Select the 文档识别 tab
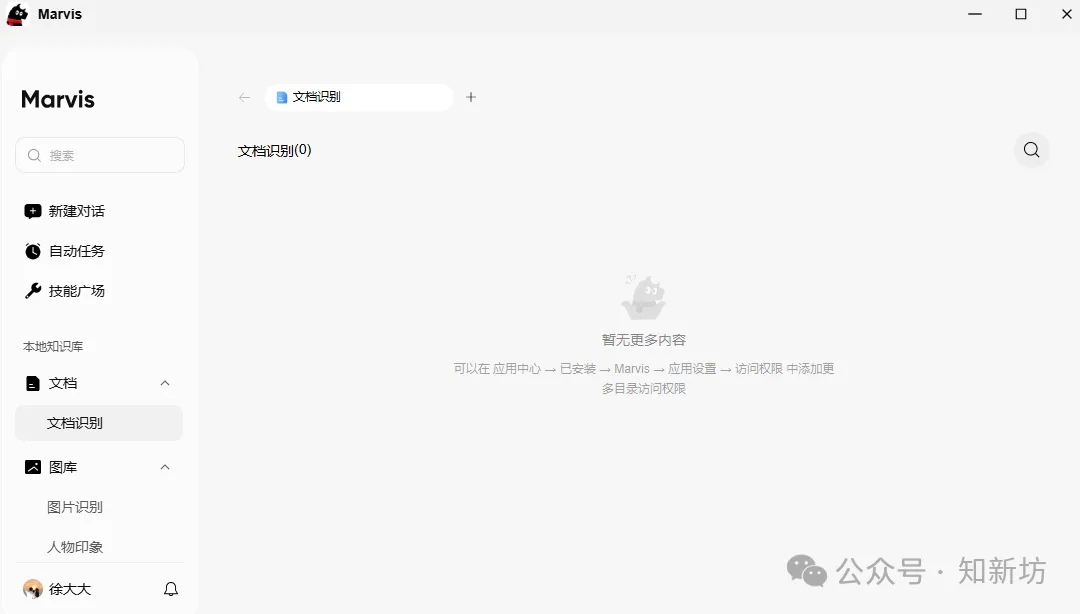This screenshot has height=614, width=1080. tap(359, 97)
